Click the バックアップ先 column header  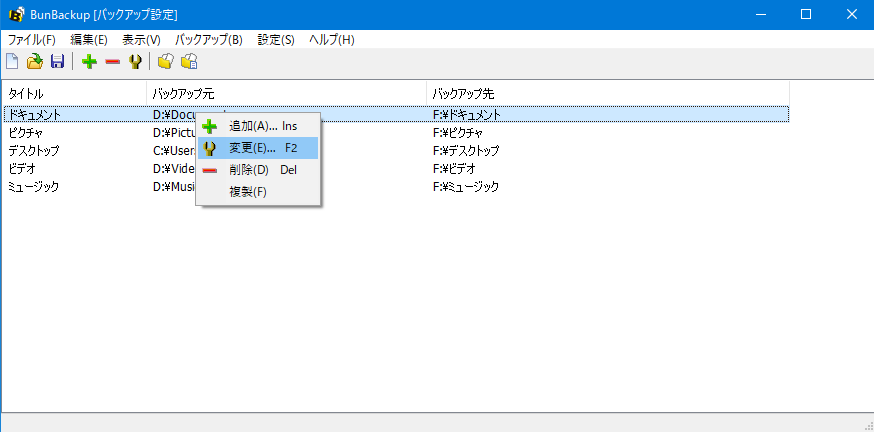tap(608, 94)
